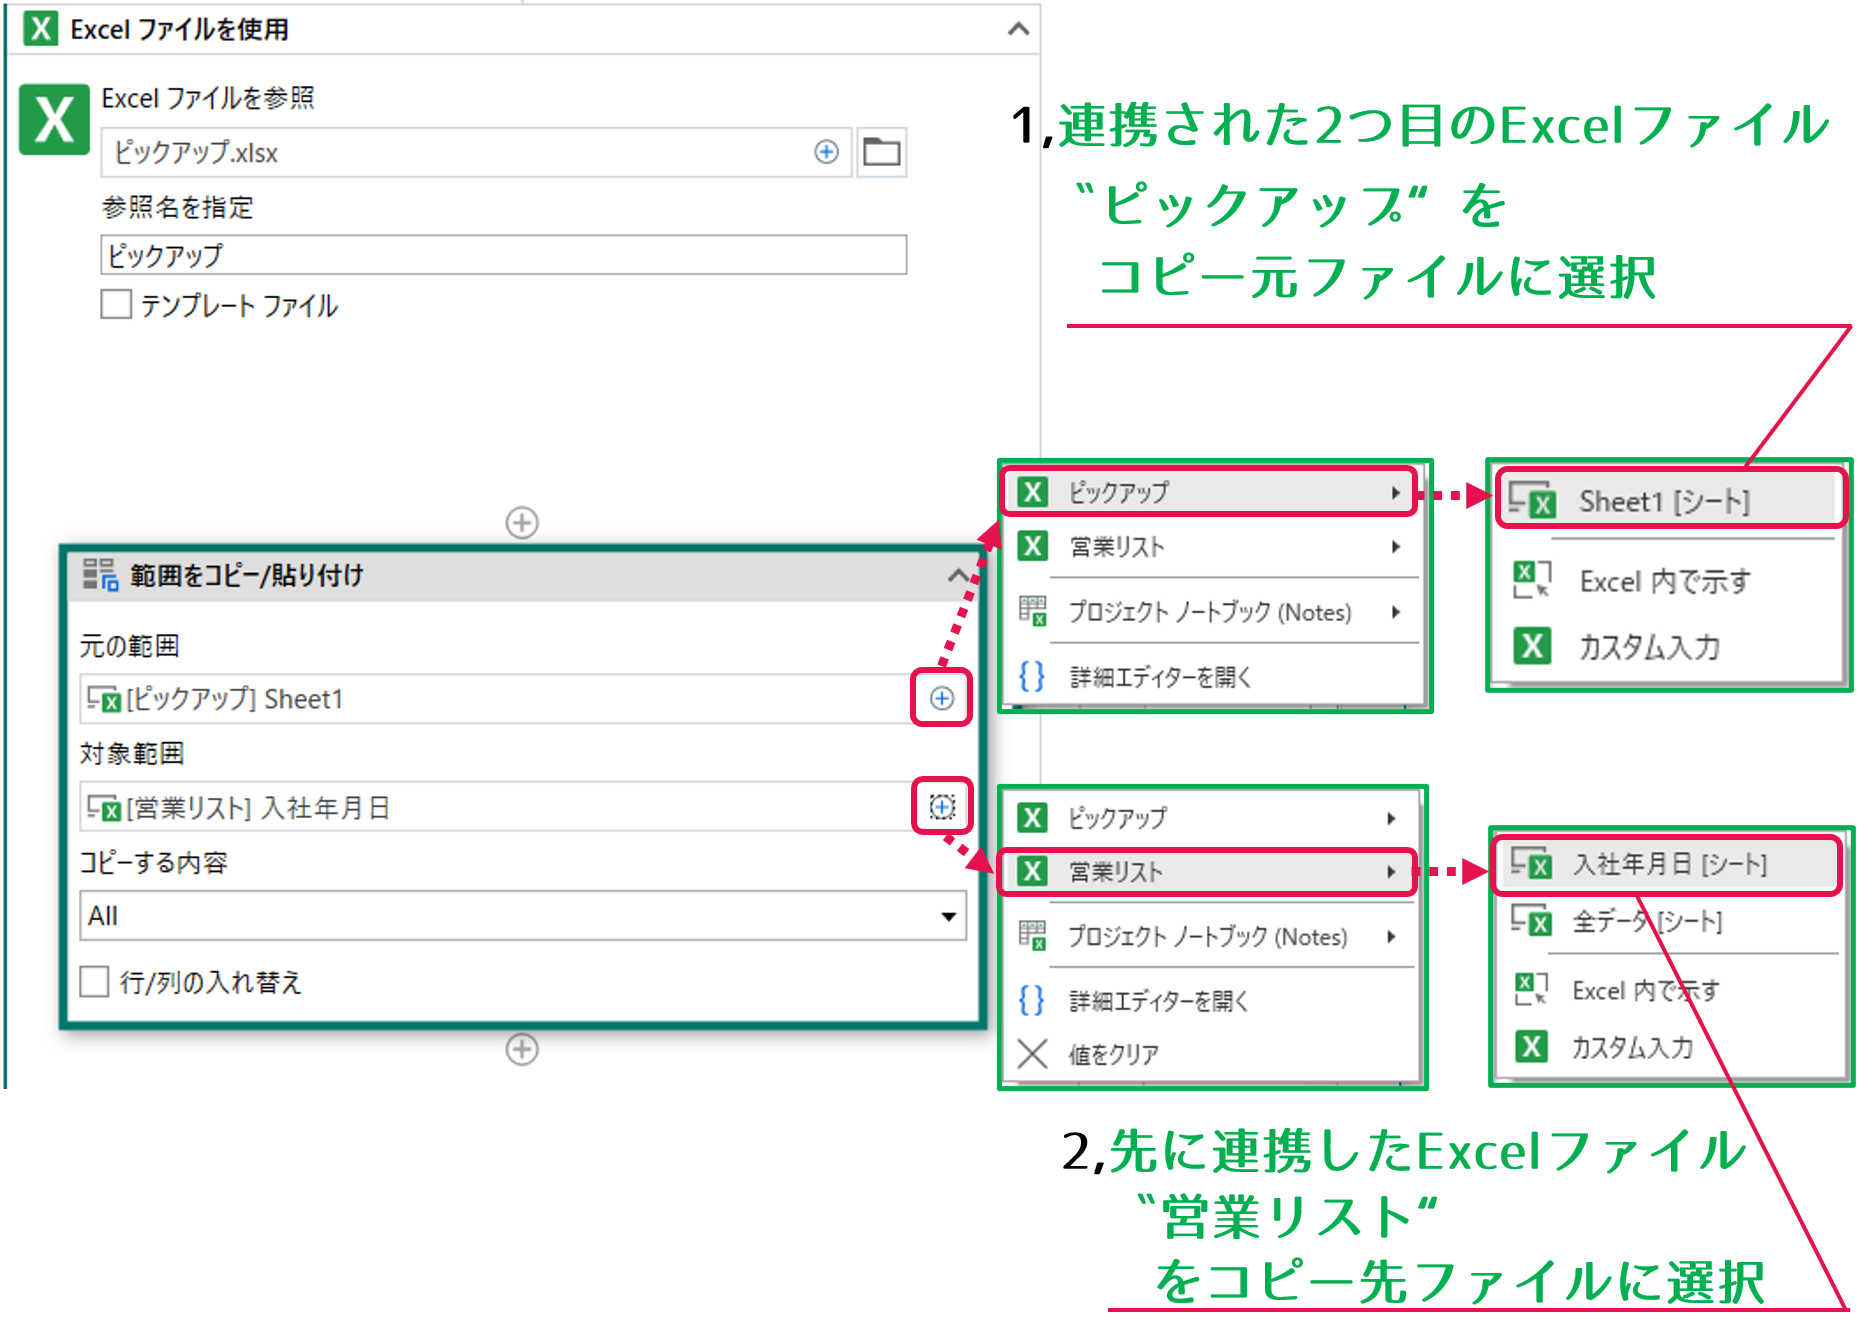Click the braces icon beside upper 詳細エディターを開く
This screenshot has height=1341, width=1874.
point(1032,676)
